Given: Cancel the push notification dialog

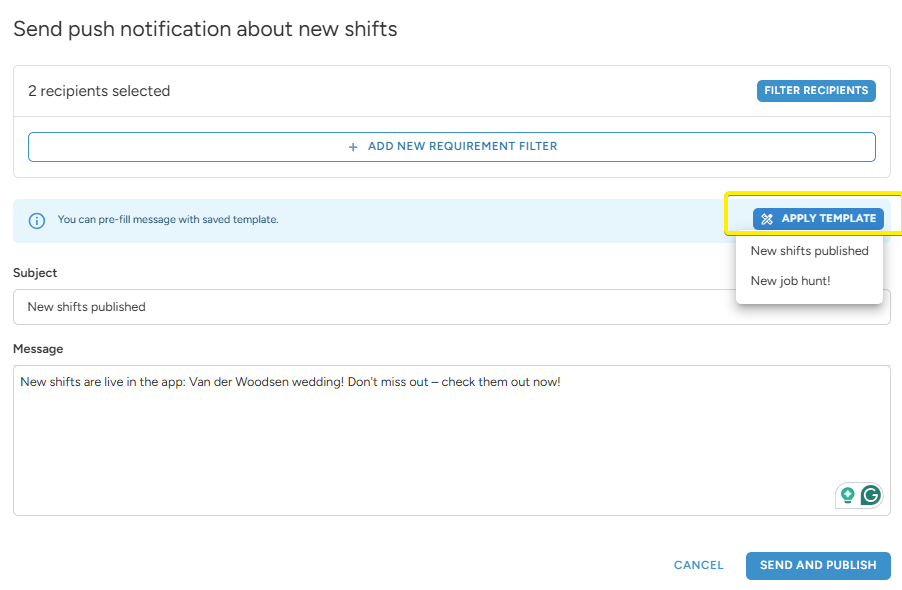Looking at the screenshot, I should pos(698,565).
